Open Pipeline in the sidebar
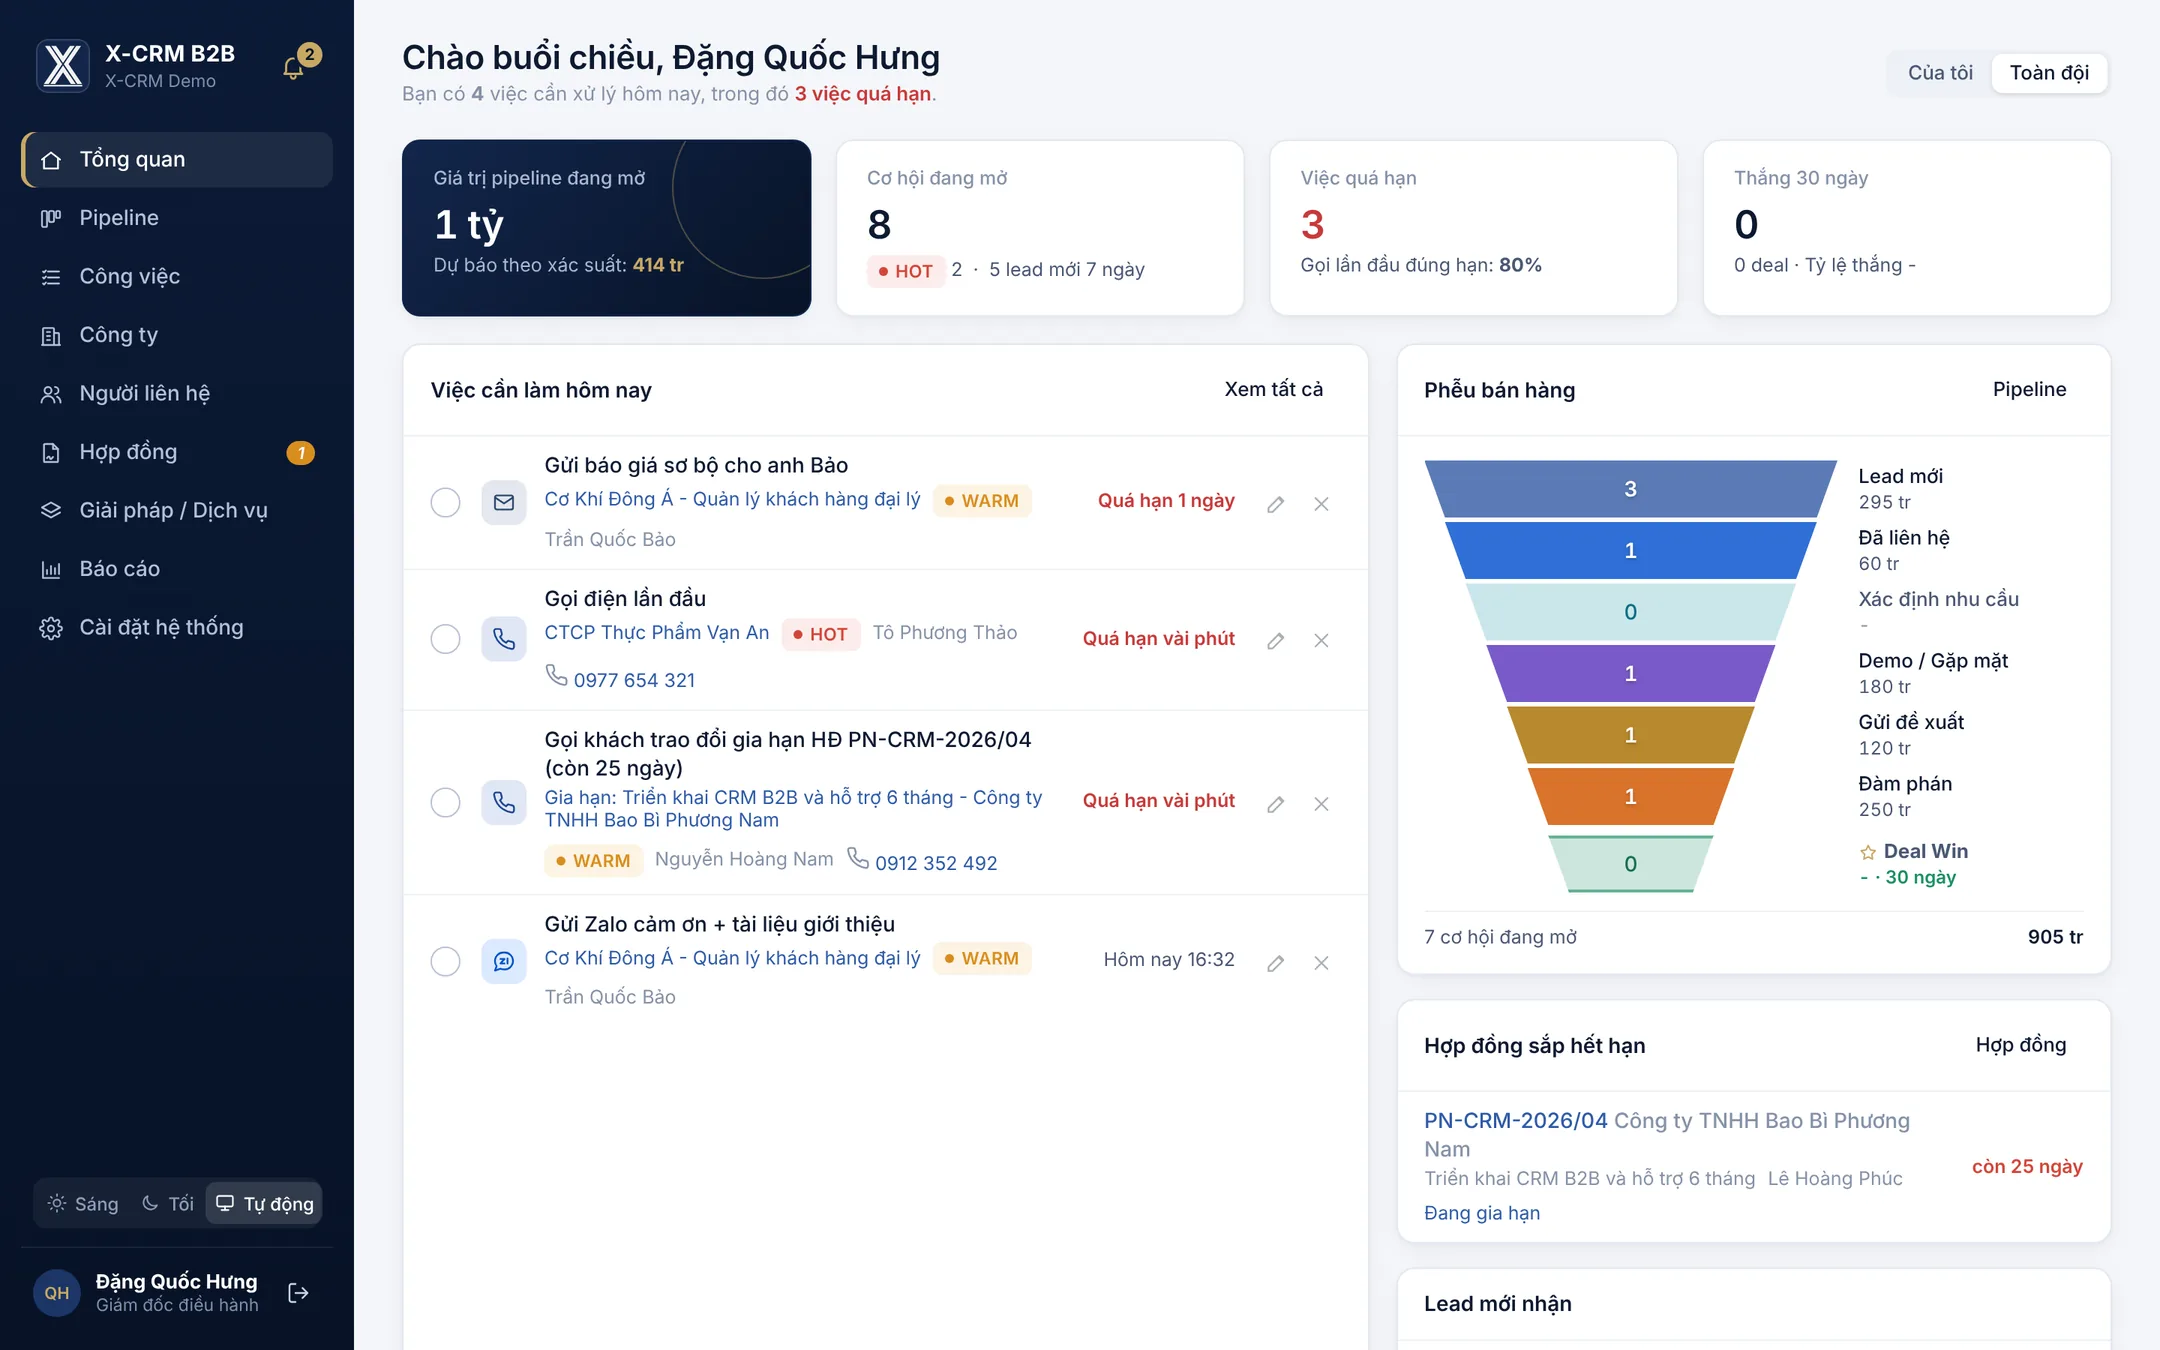The image size is (2160, 1350). (177, 218)
